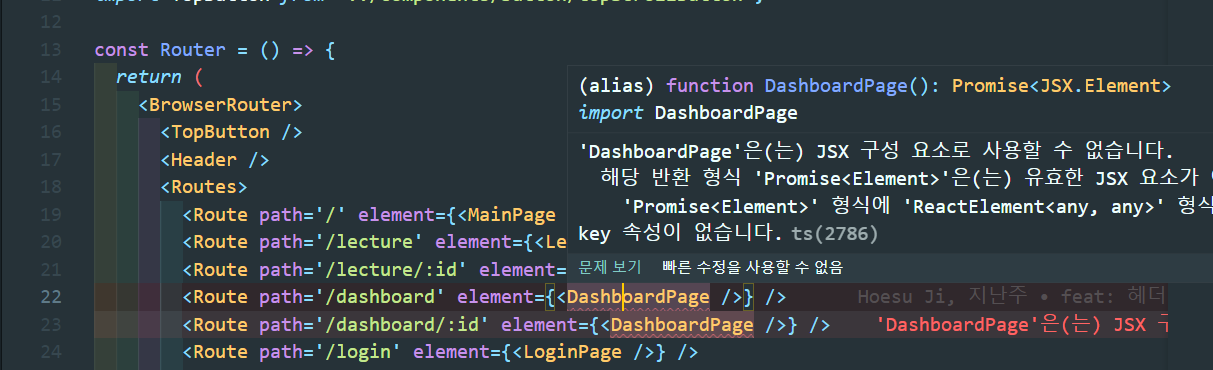Click the MainPage component name

coord(512,215)
